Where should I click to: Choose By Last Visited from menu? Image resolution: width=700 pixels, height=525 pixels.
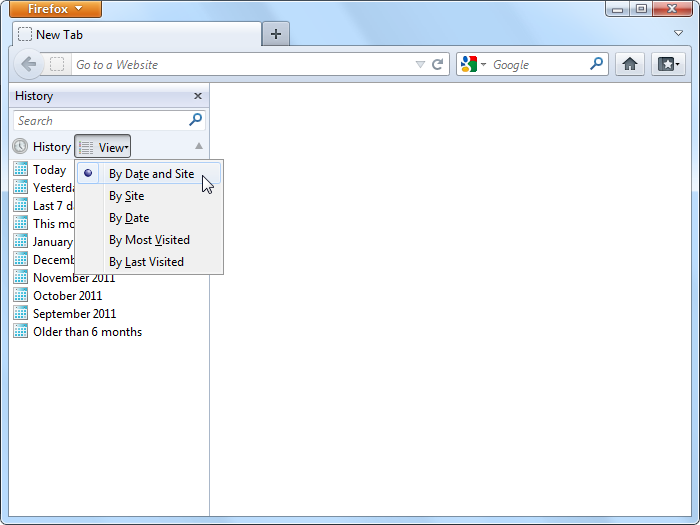tap(146, 262)
